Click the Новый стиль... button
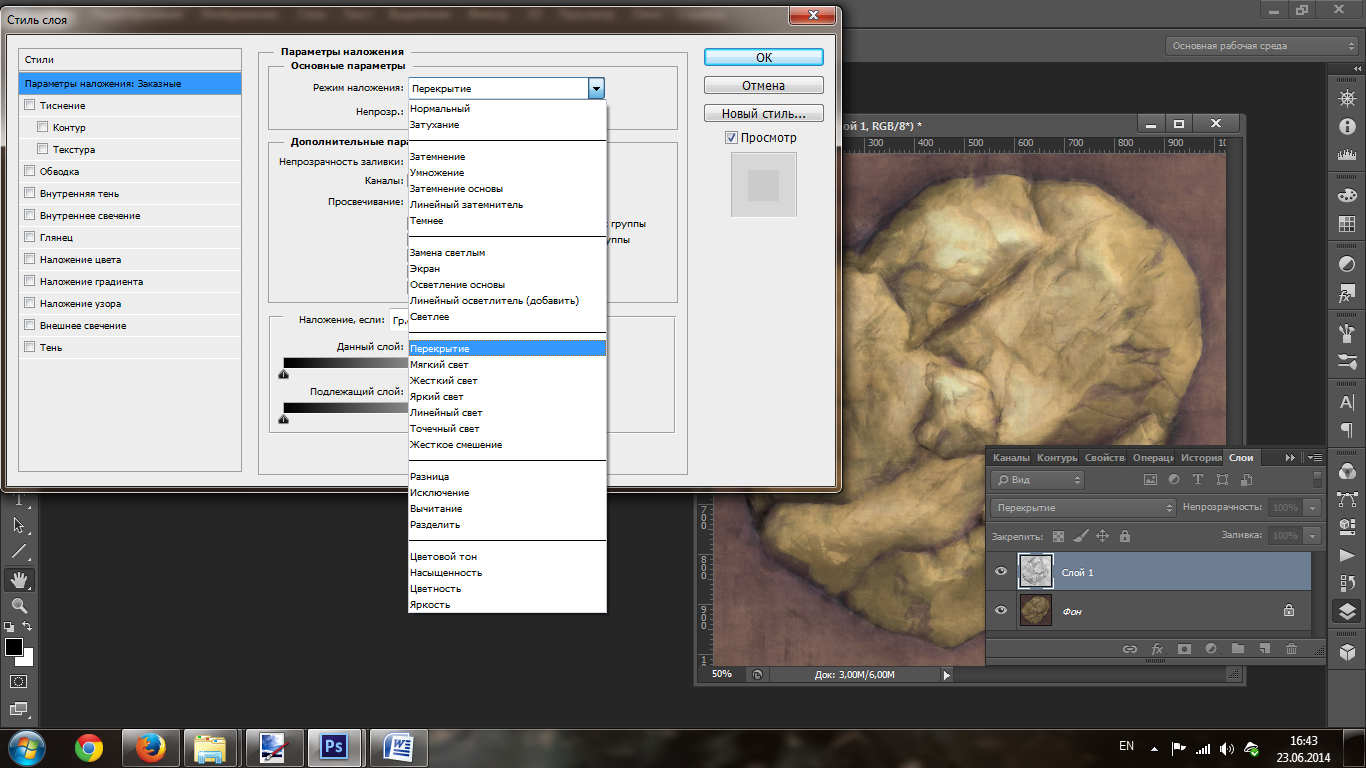 [x=763, y=113]
